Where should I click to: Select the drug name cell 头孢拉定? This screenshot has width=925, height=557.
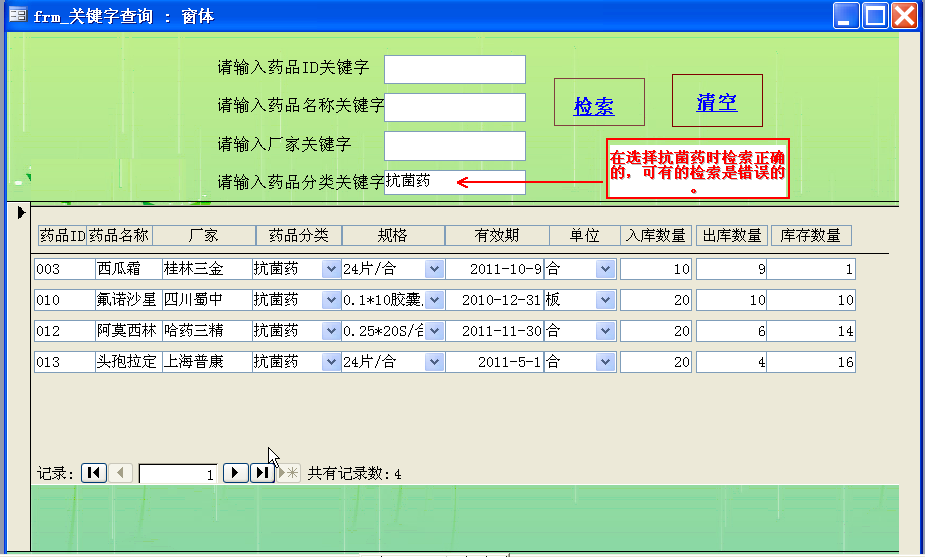pos(129,362)
